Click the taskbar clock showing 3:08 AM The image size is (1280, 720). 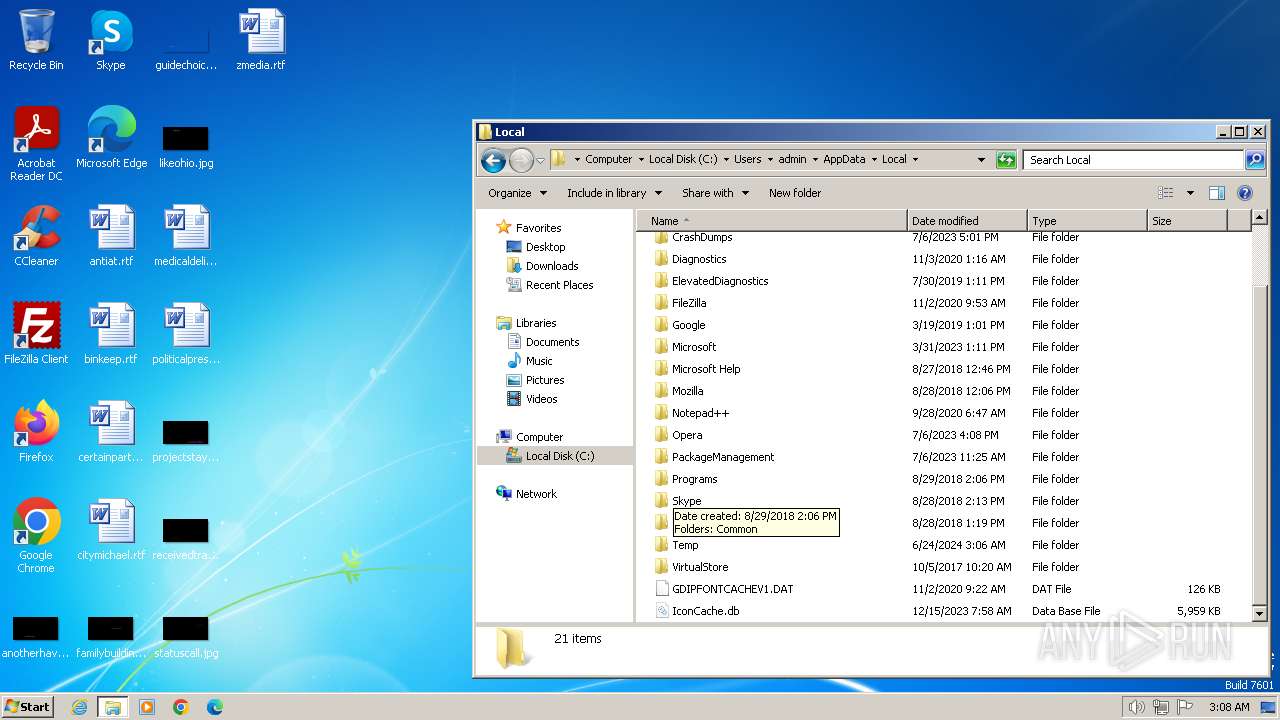click(x=1229, y=707)
